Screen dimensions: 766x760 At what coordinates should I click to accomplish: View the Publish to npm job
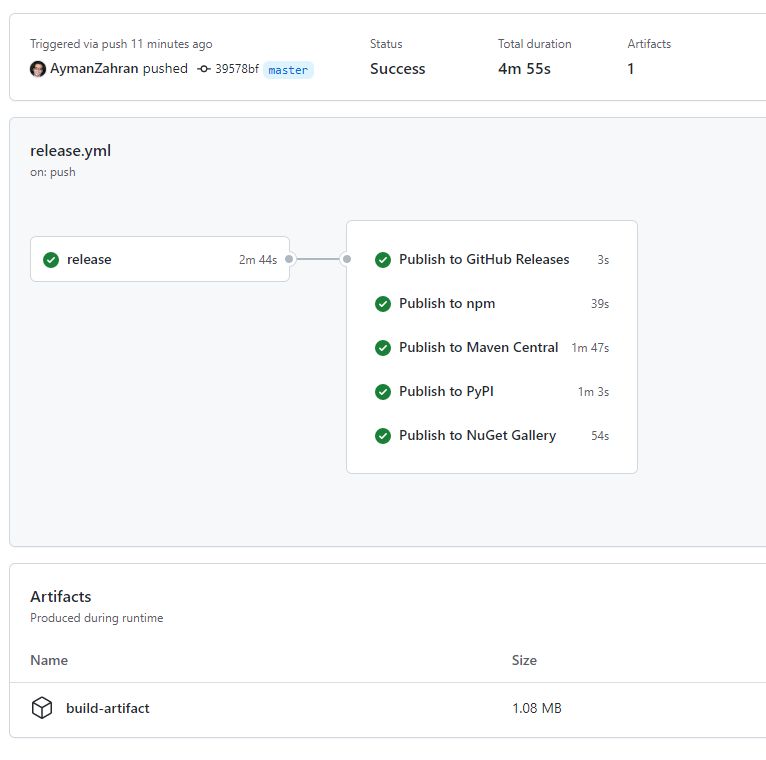[447, 304]
